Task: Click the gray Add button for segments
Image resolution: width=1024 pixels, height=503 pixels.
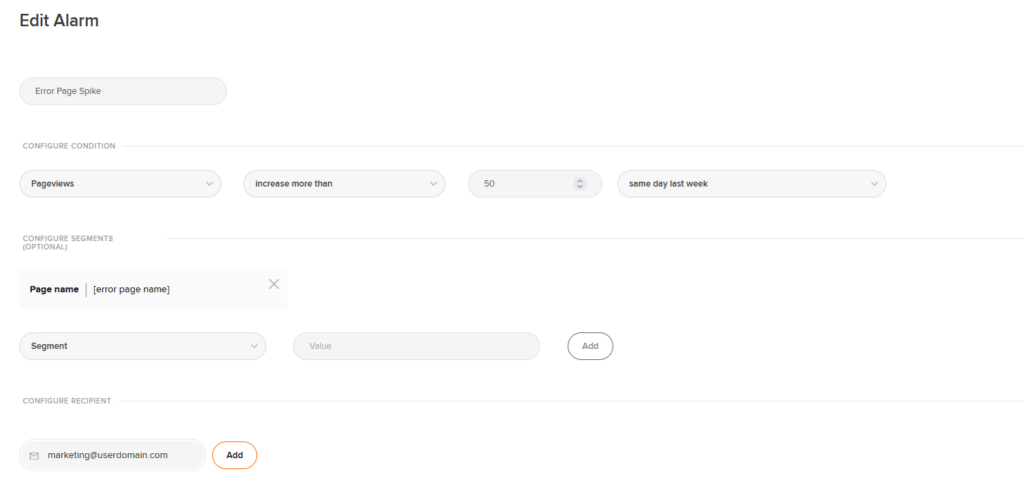Action: click(x=590, y=346)
